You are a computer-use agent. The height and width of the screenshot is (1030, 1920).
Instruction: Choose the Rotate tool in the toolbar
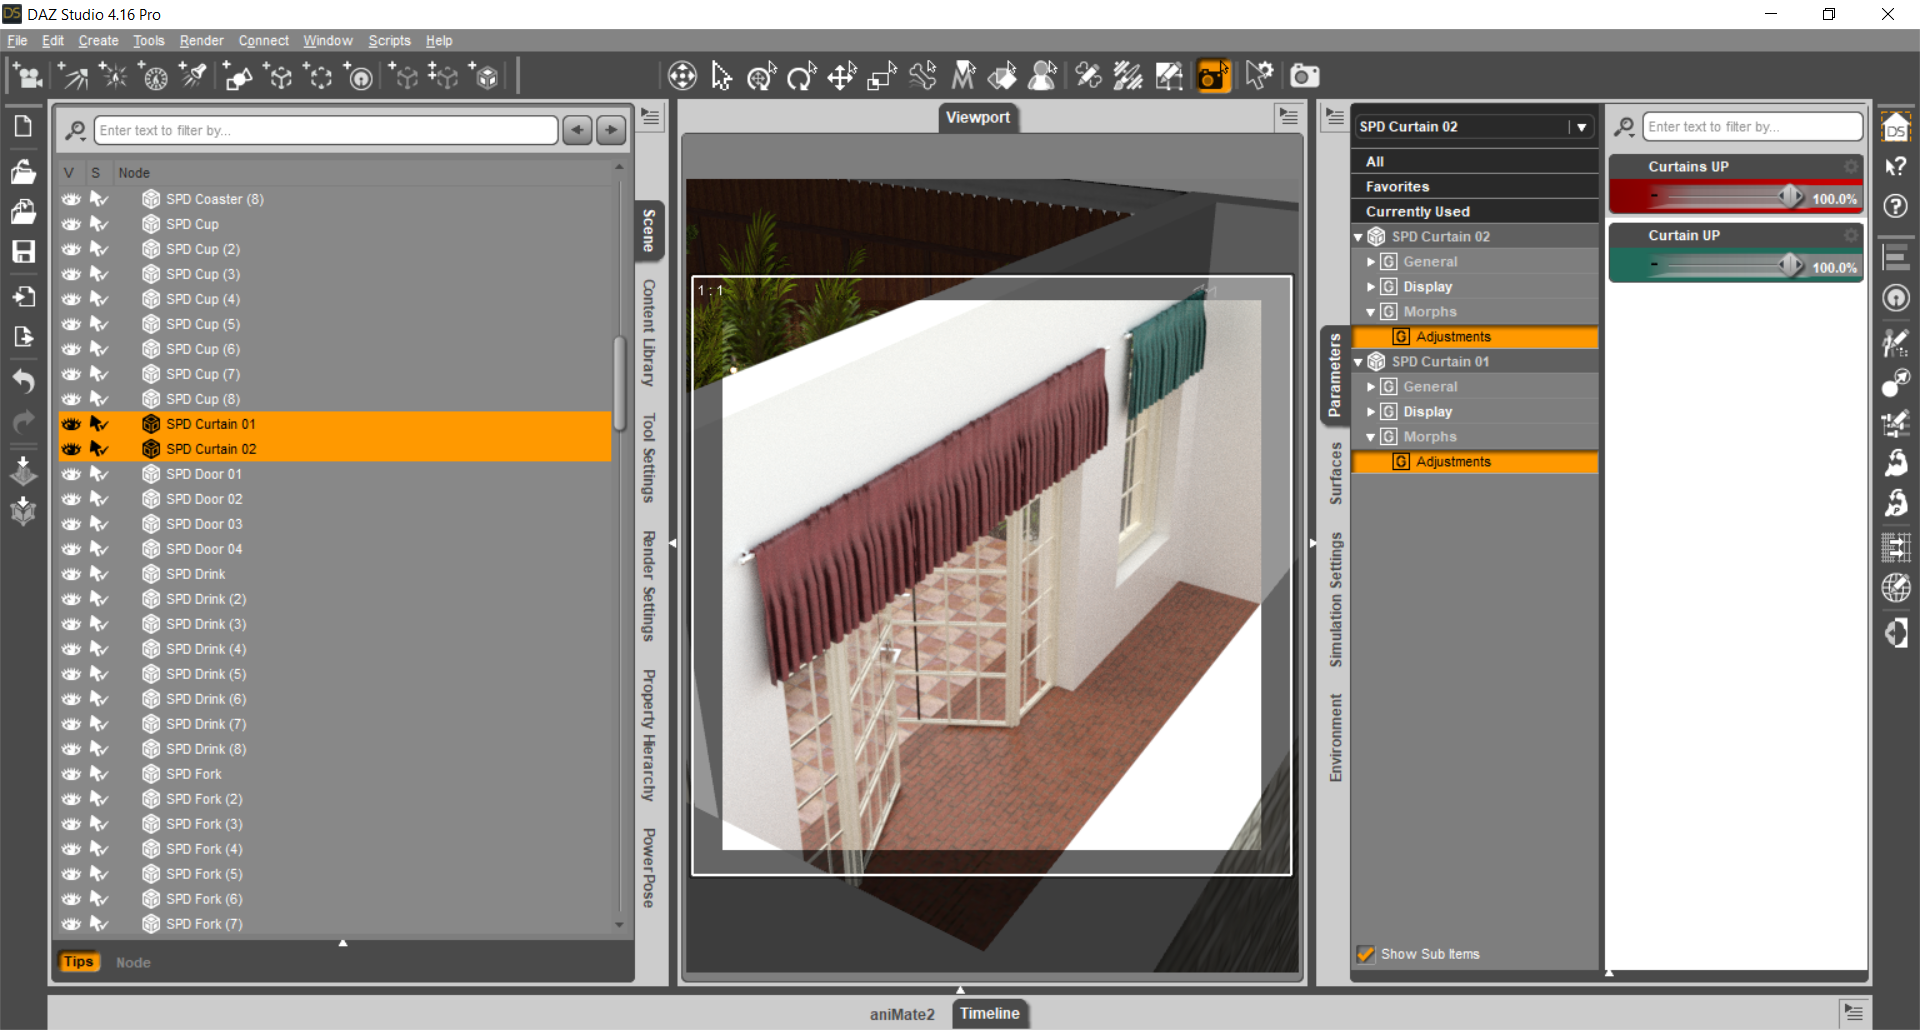(x=802, y=76)
